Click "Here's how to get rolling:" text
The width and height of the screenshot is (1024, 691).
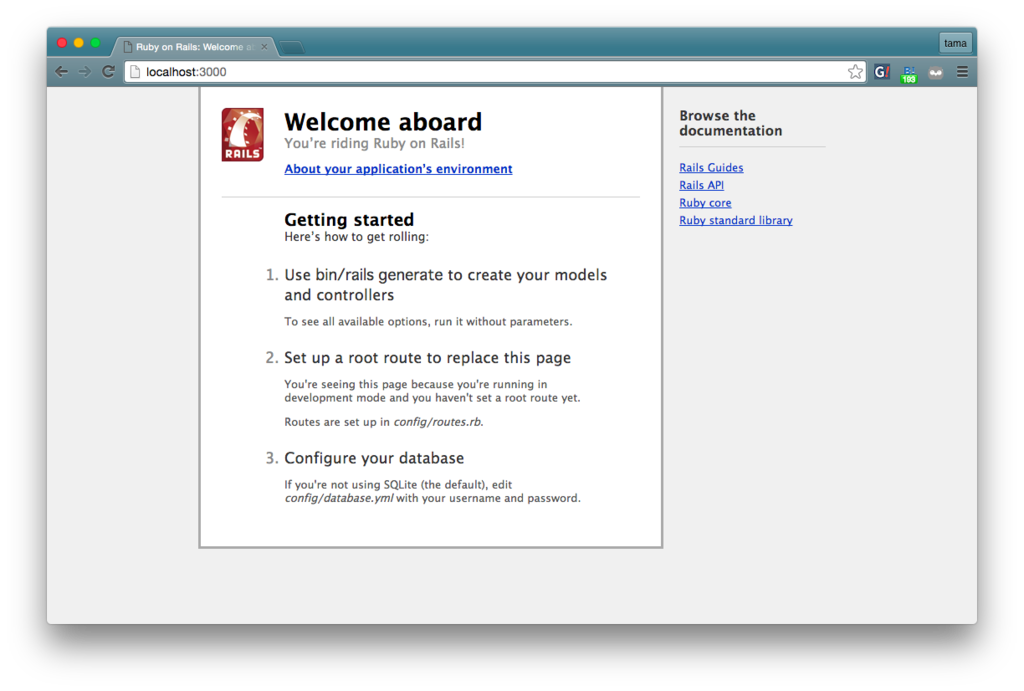pyautogui.click(x=357, y=237)
